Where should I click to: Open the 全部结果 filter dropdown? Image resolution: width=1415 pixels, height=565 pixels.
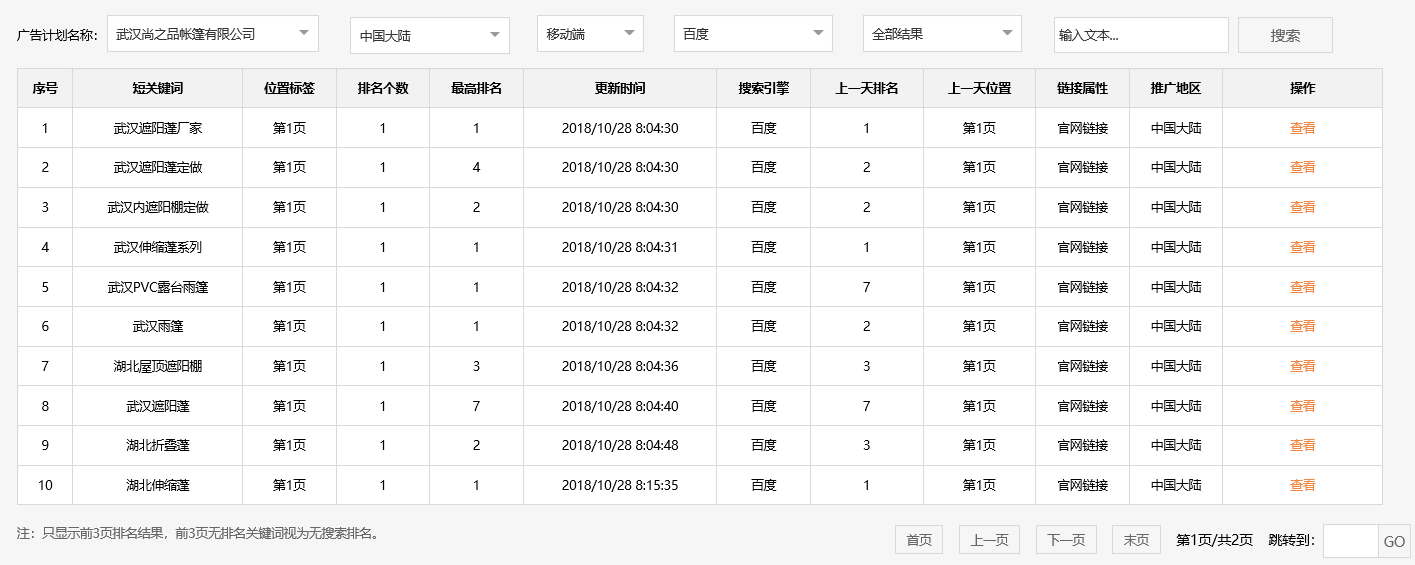pyautogui.click(x=941, y=34)
